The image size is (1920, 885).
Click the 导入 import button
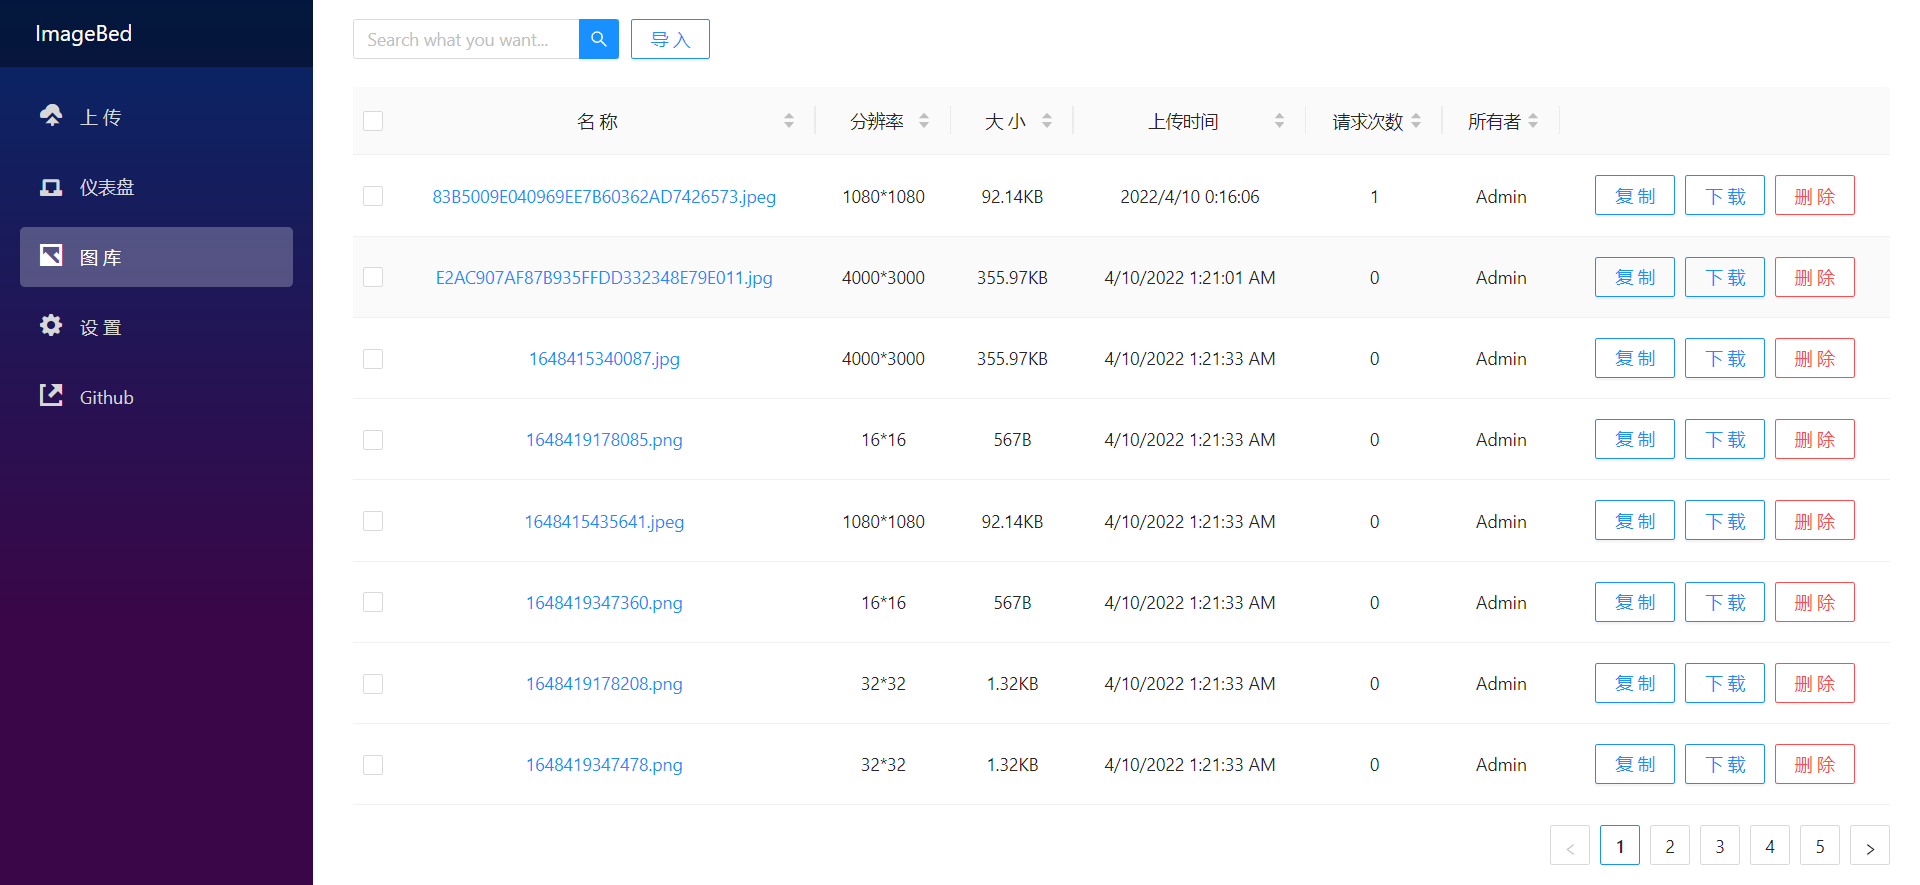[x=670, y=39]
